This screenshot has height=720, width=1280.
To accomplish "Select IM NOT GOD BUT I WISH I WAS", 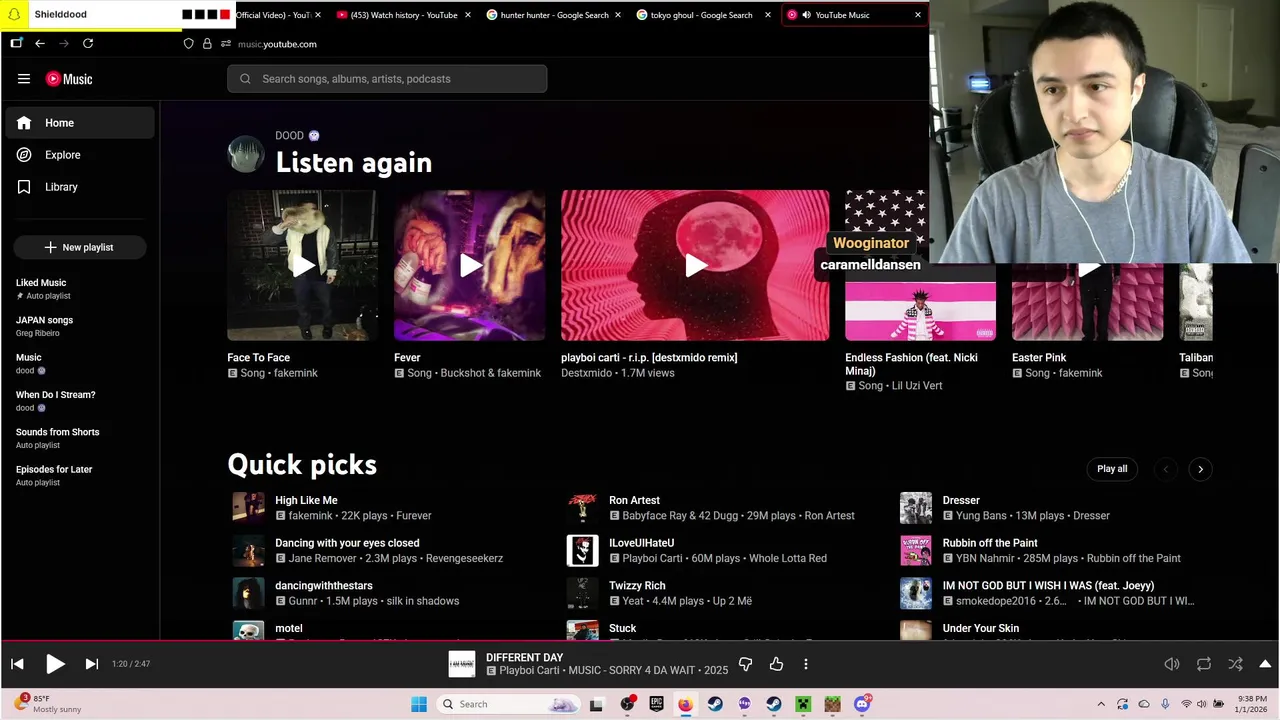I will click(x=1048, y=586).
